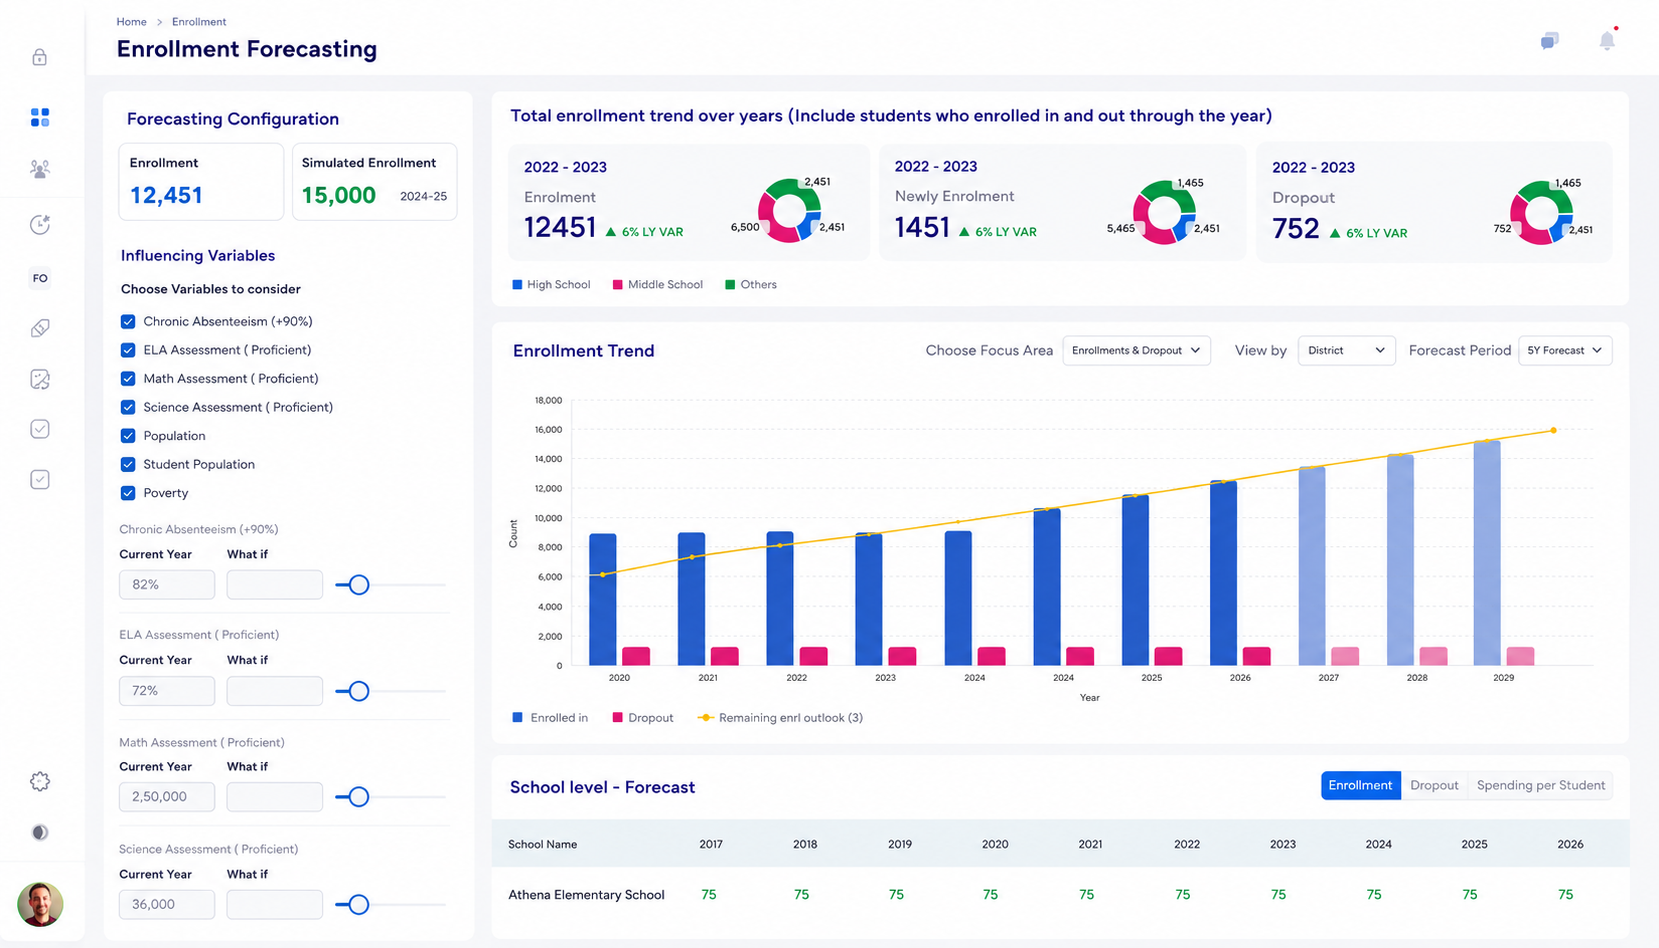
Task: Click the 72% Current Year field
Action: point(167,691)
